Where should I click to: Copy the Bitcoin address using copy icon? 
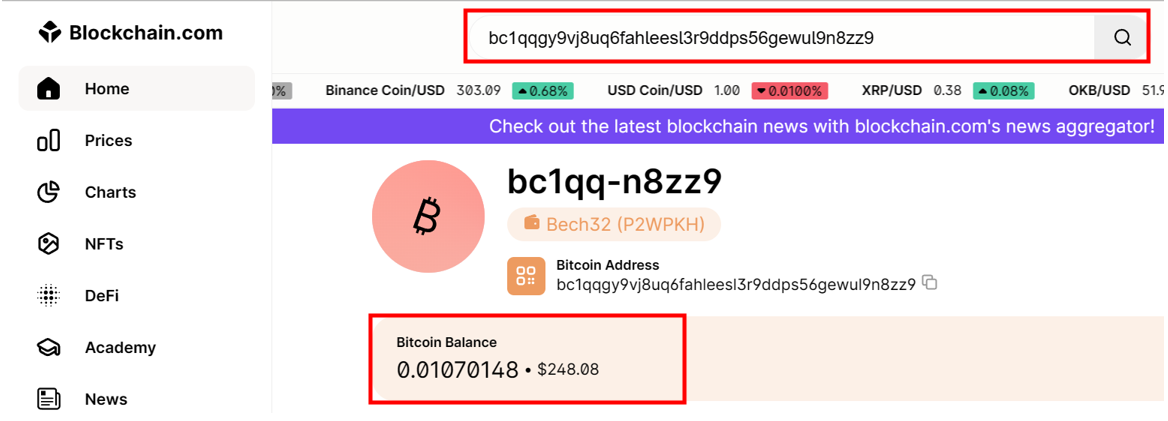point(929,282)
